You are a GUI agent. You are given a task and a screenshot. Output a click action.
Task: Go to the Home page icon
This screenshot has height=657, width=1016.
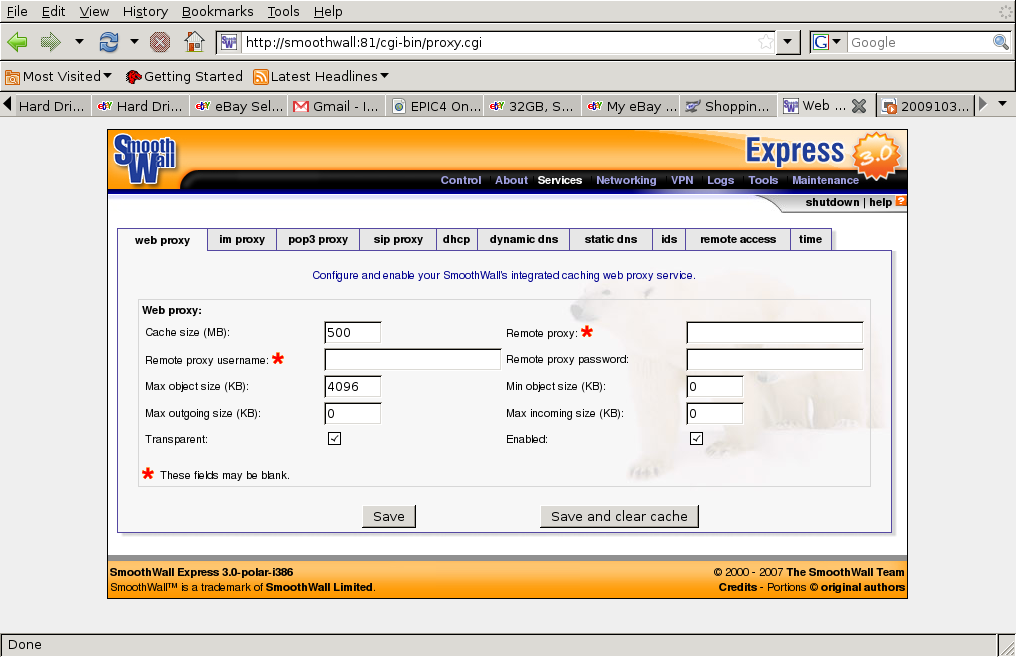pos(194,42)
